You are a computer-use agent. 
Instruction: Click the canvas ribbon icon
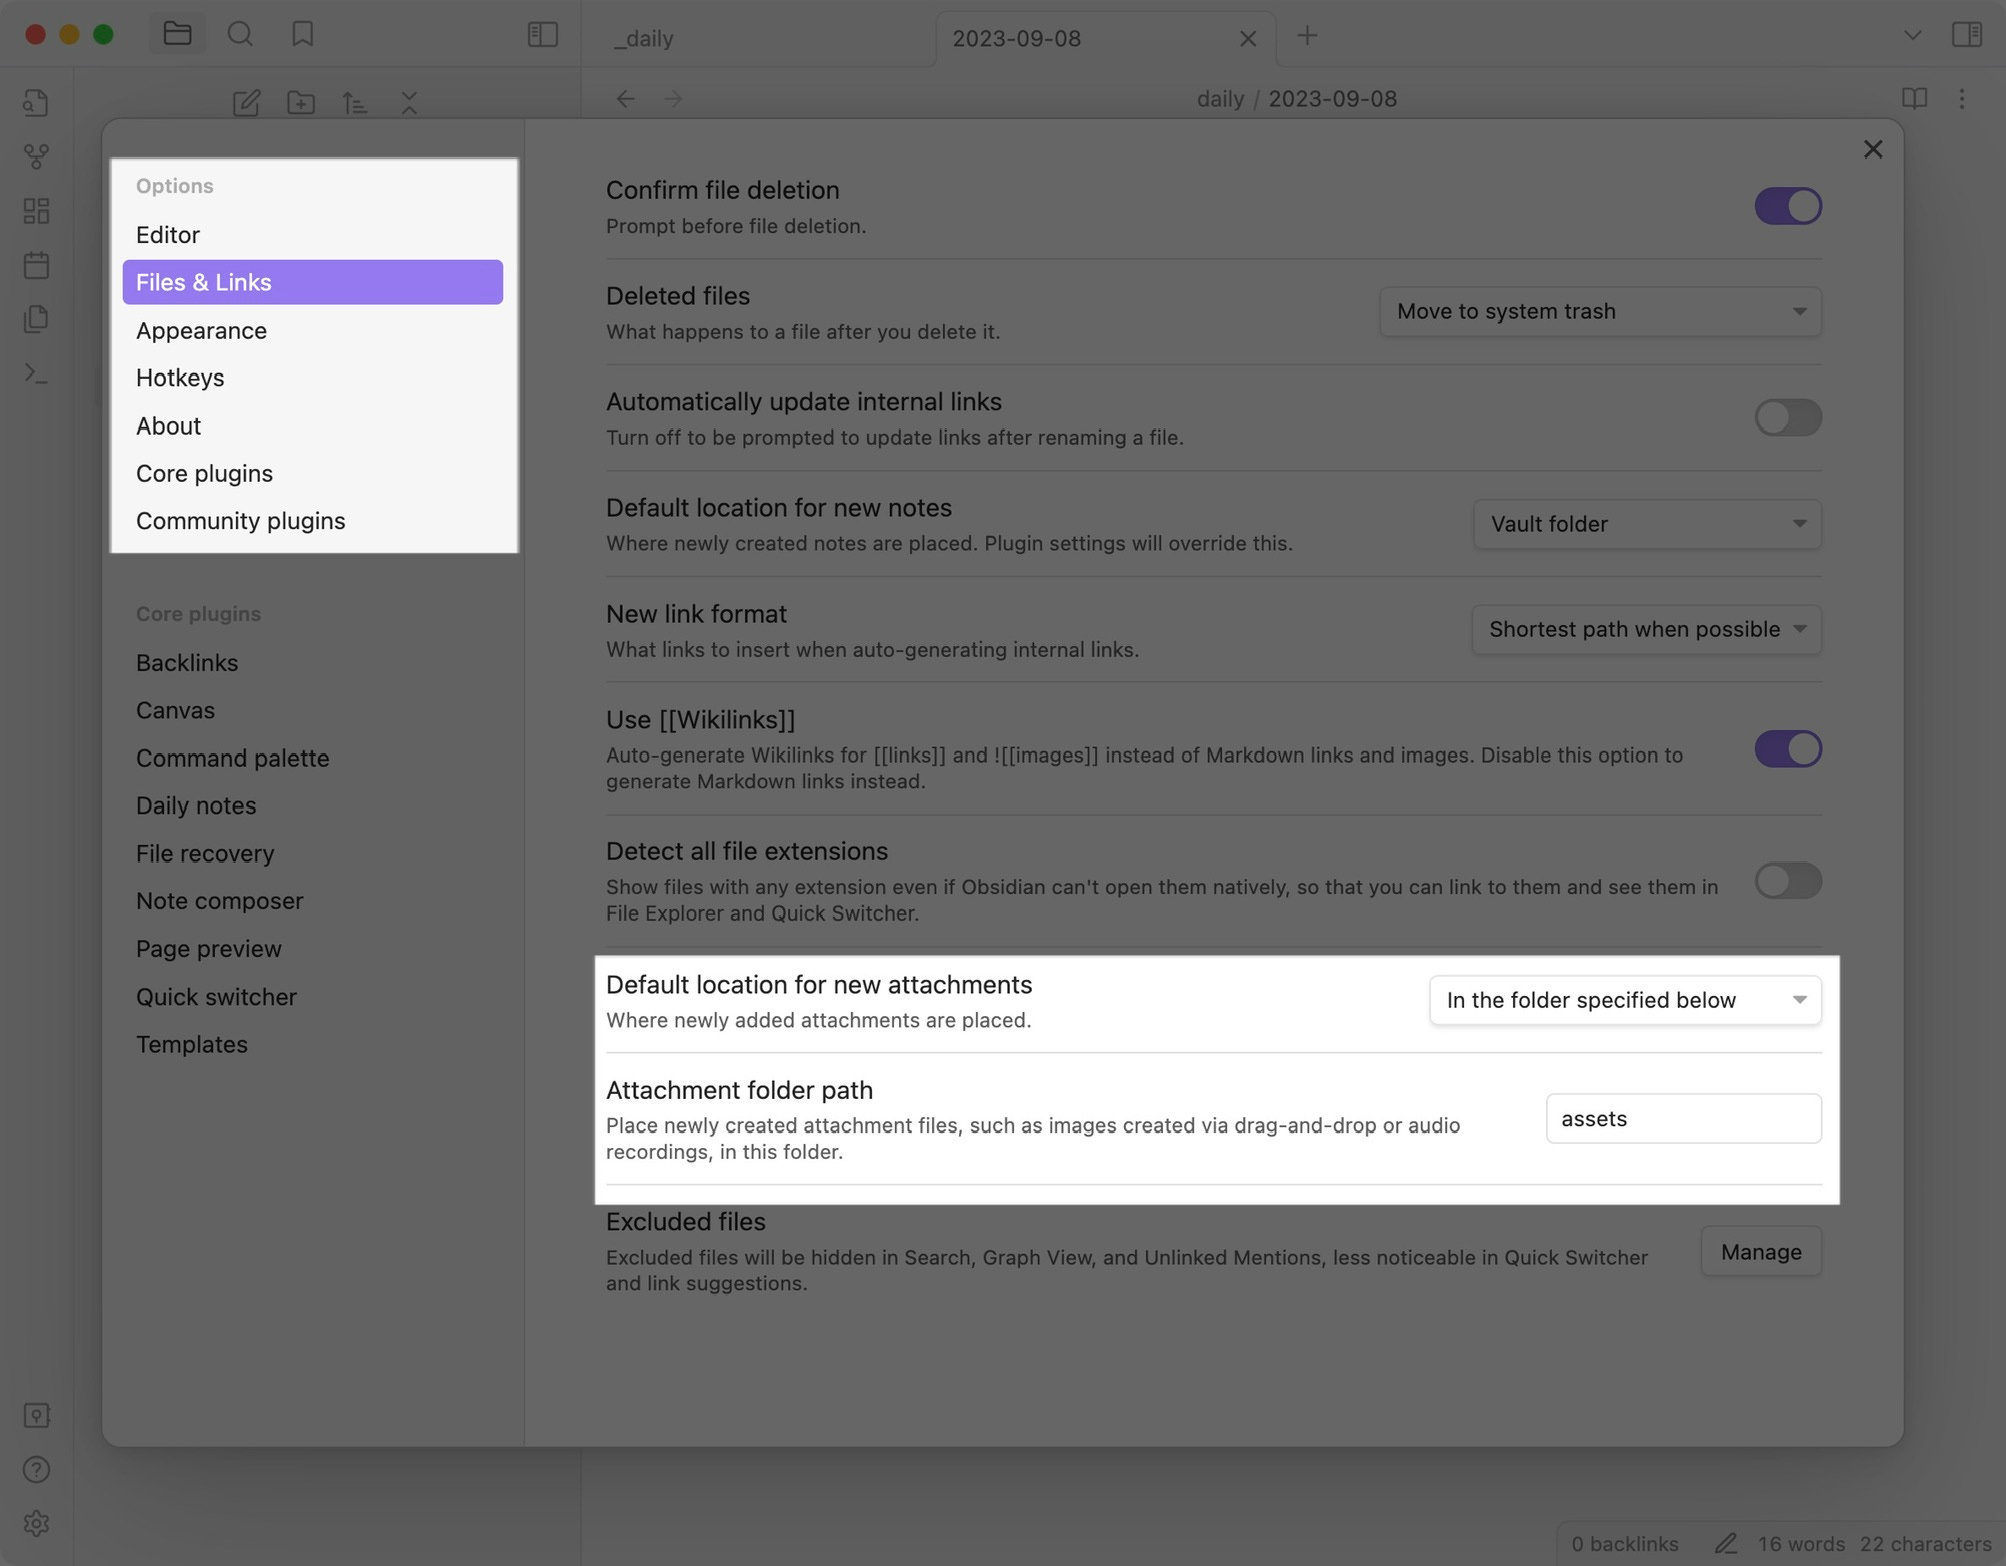pyautogui.click(x=37, y=210)
